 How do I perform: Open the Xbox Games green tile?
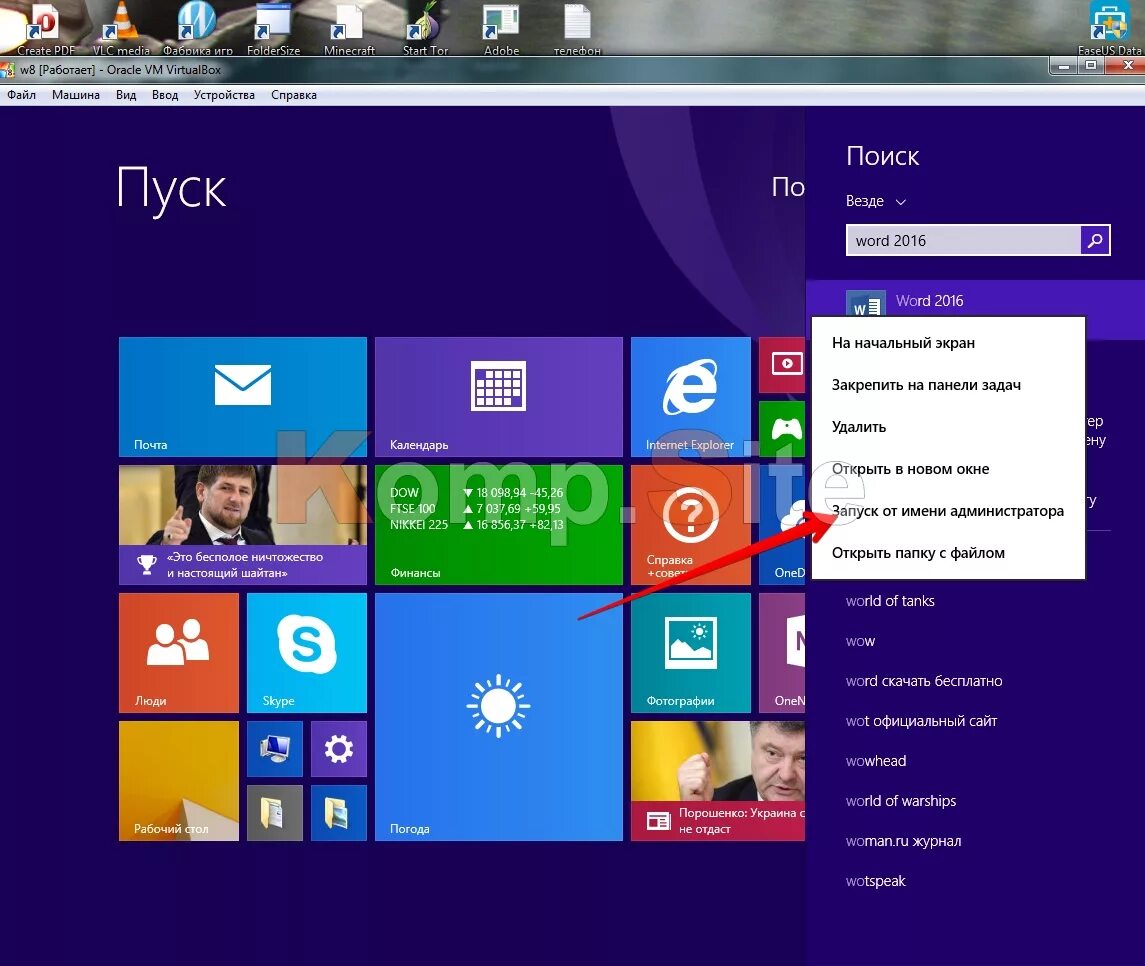(x=782, y=429)
